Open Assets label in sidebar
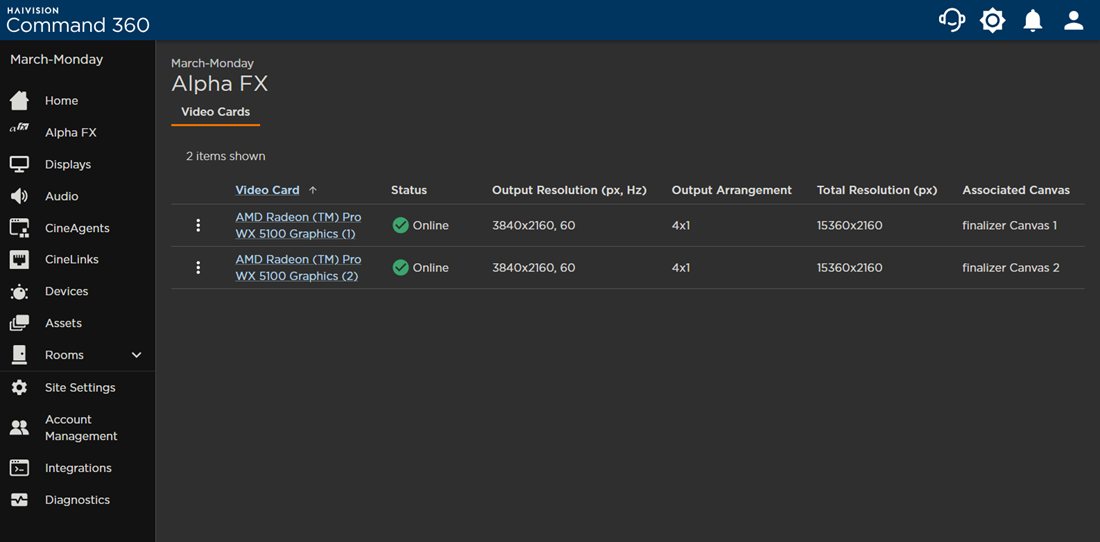Viewport: 1100px width, 542px height. point(63,323)
